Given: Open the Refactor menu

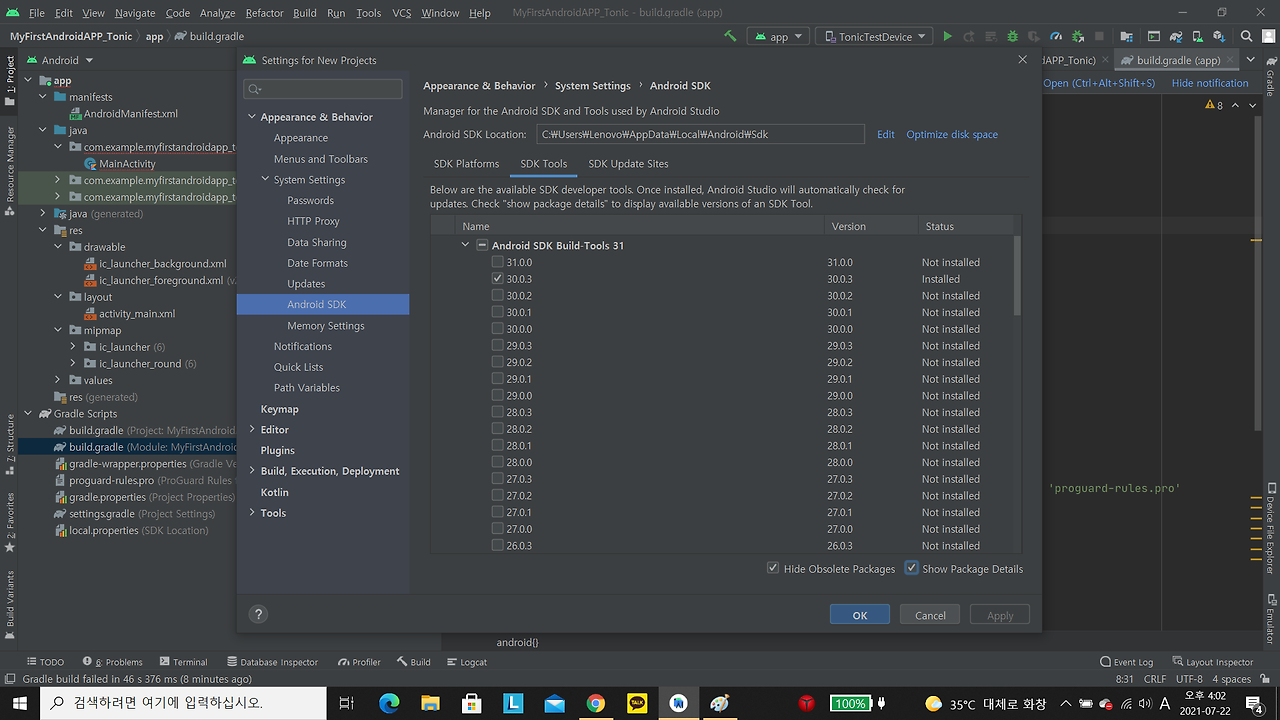Looking at the screenshot, I should coord(264,13).
